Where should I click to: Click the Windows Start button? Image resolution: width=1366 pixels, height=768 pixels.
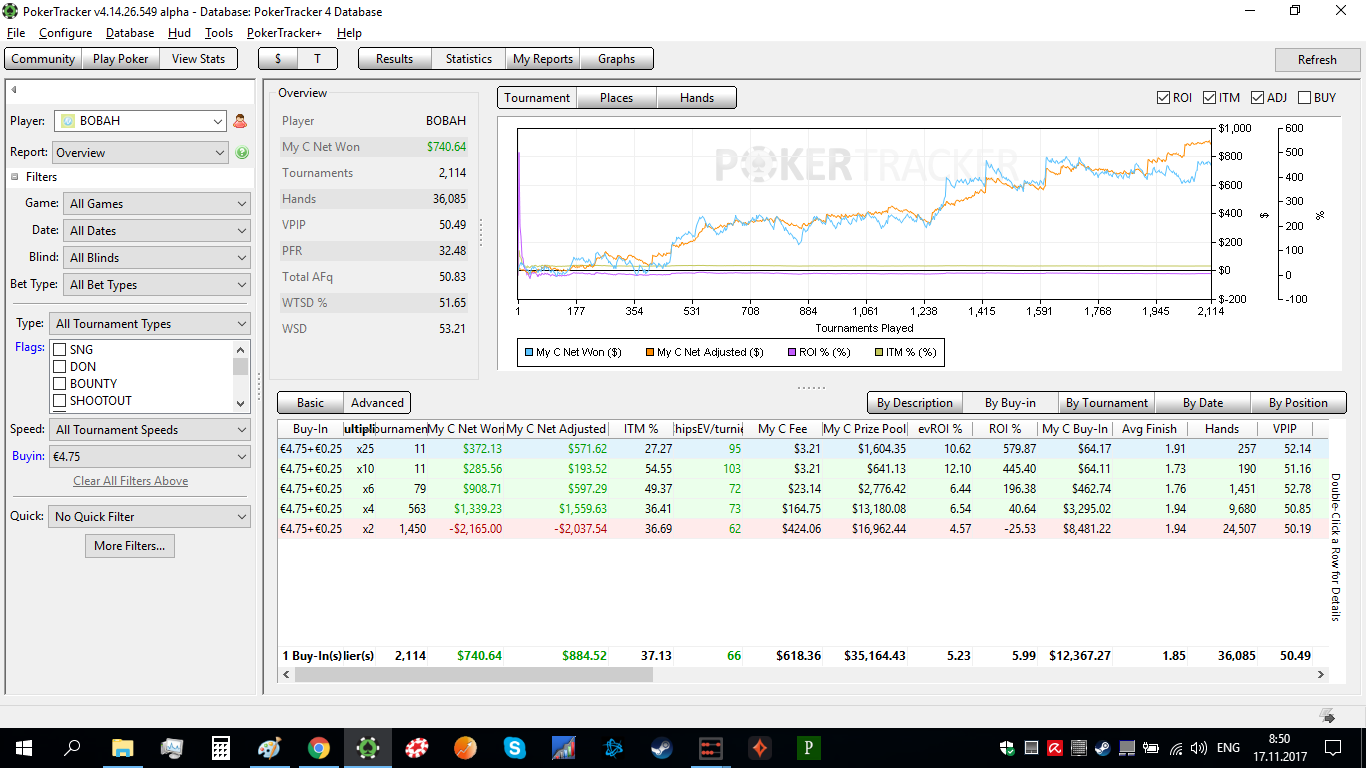(24, 747)
